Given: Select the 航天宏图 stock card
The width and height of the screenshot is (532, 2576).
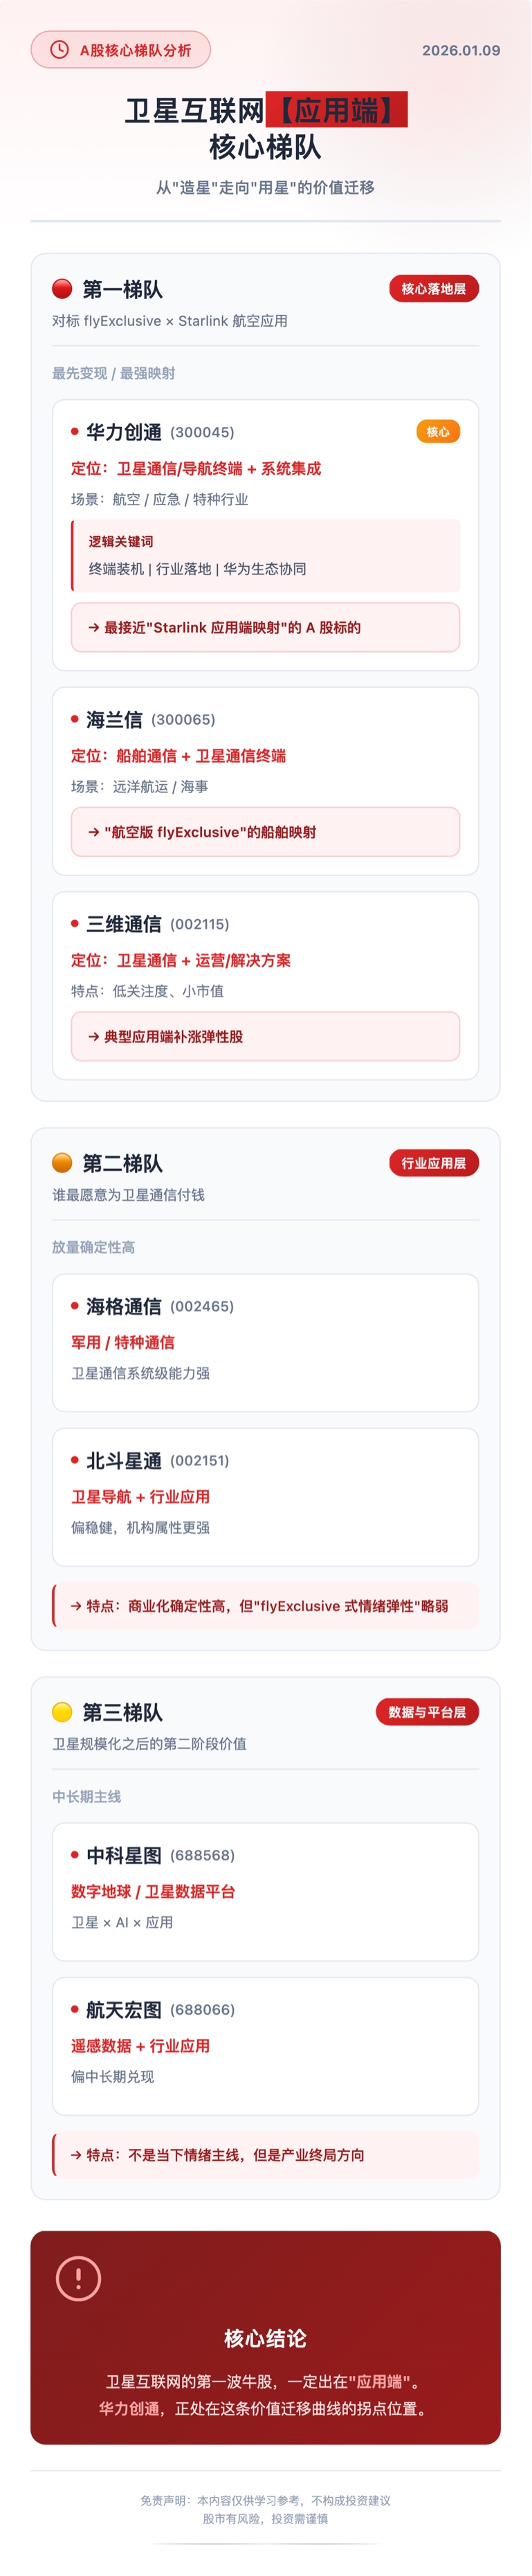Looking at the screenshot, I should click(265, 2044).
